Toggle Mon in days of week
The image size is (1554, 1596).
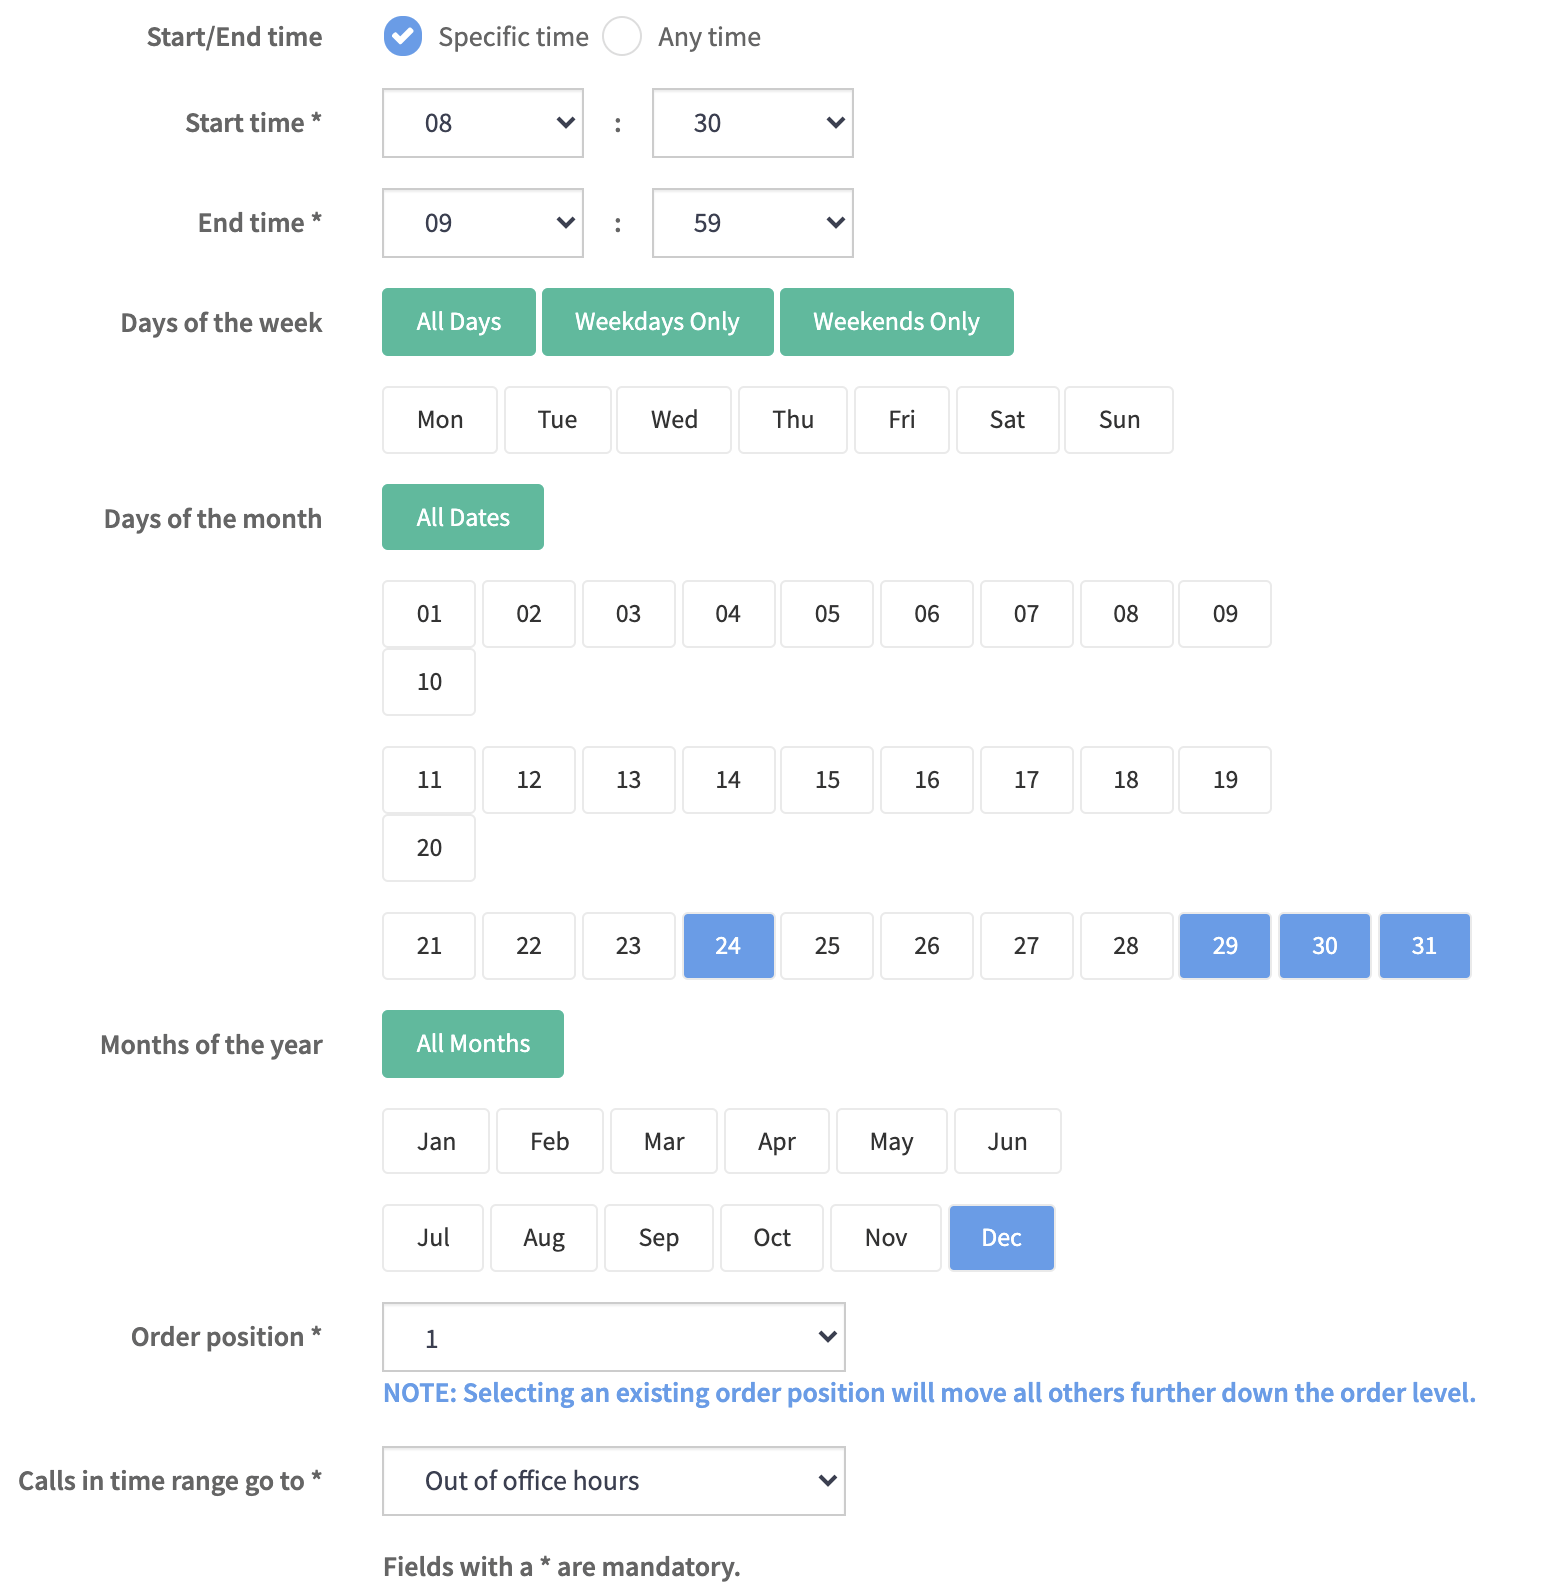point(439,420)
